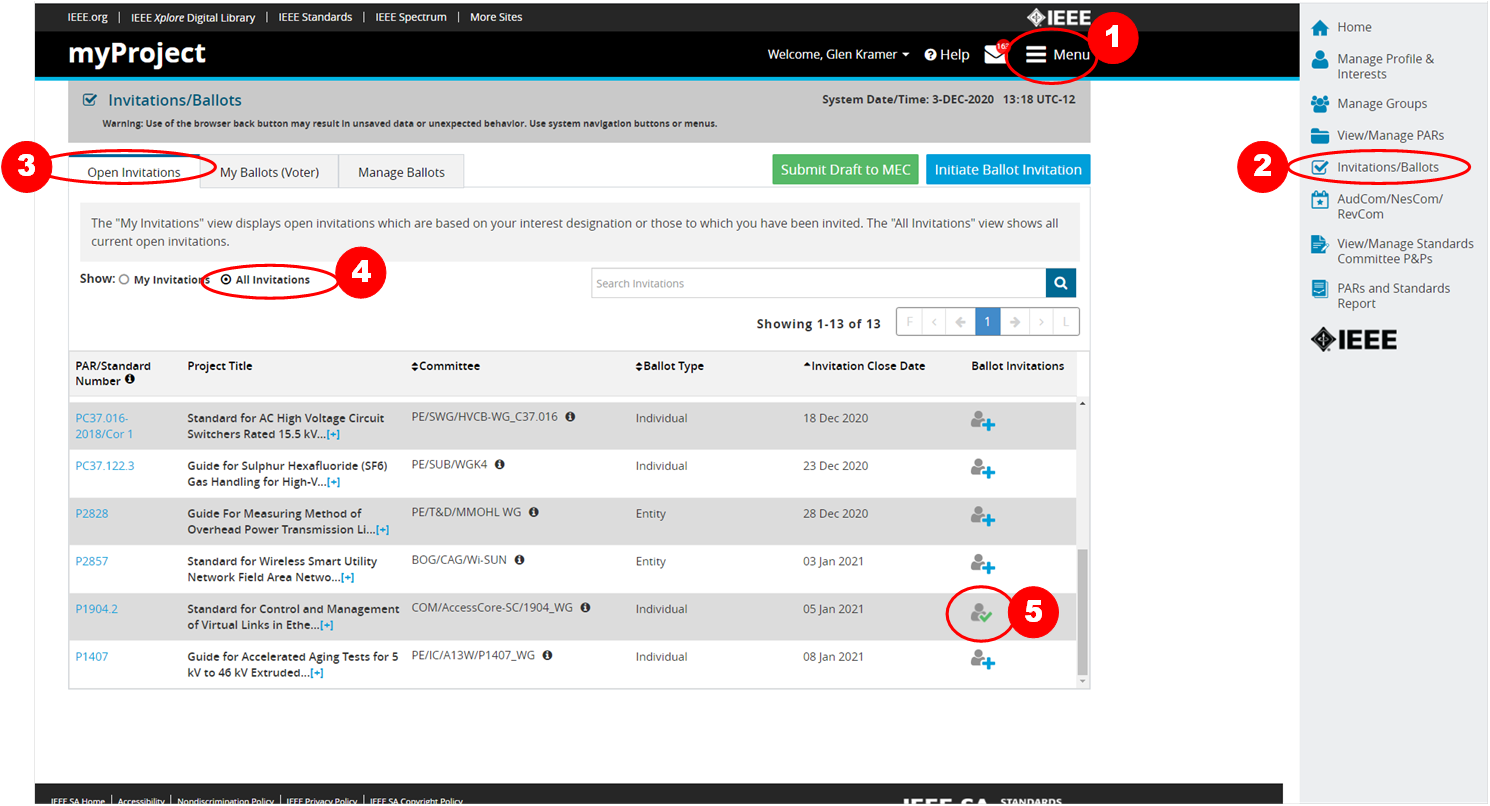Image resolution: width=1490 pixels, height=806 pixels.
Task: Click join-ballot icon for P2828
Action: [x=982, y=516]
